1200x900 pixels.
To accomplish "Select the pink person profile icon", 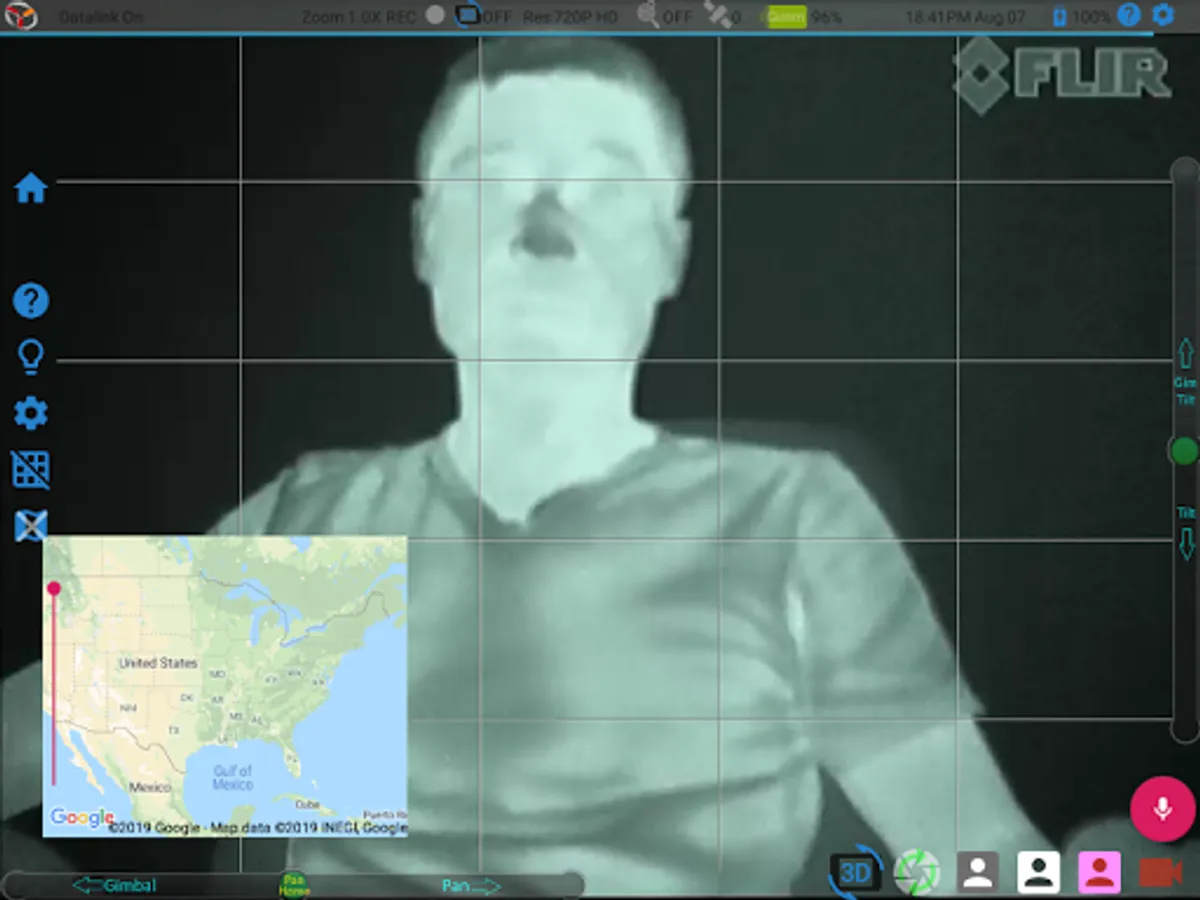I will pyautogui.click(x=1099, y=872).
